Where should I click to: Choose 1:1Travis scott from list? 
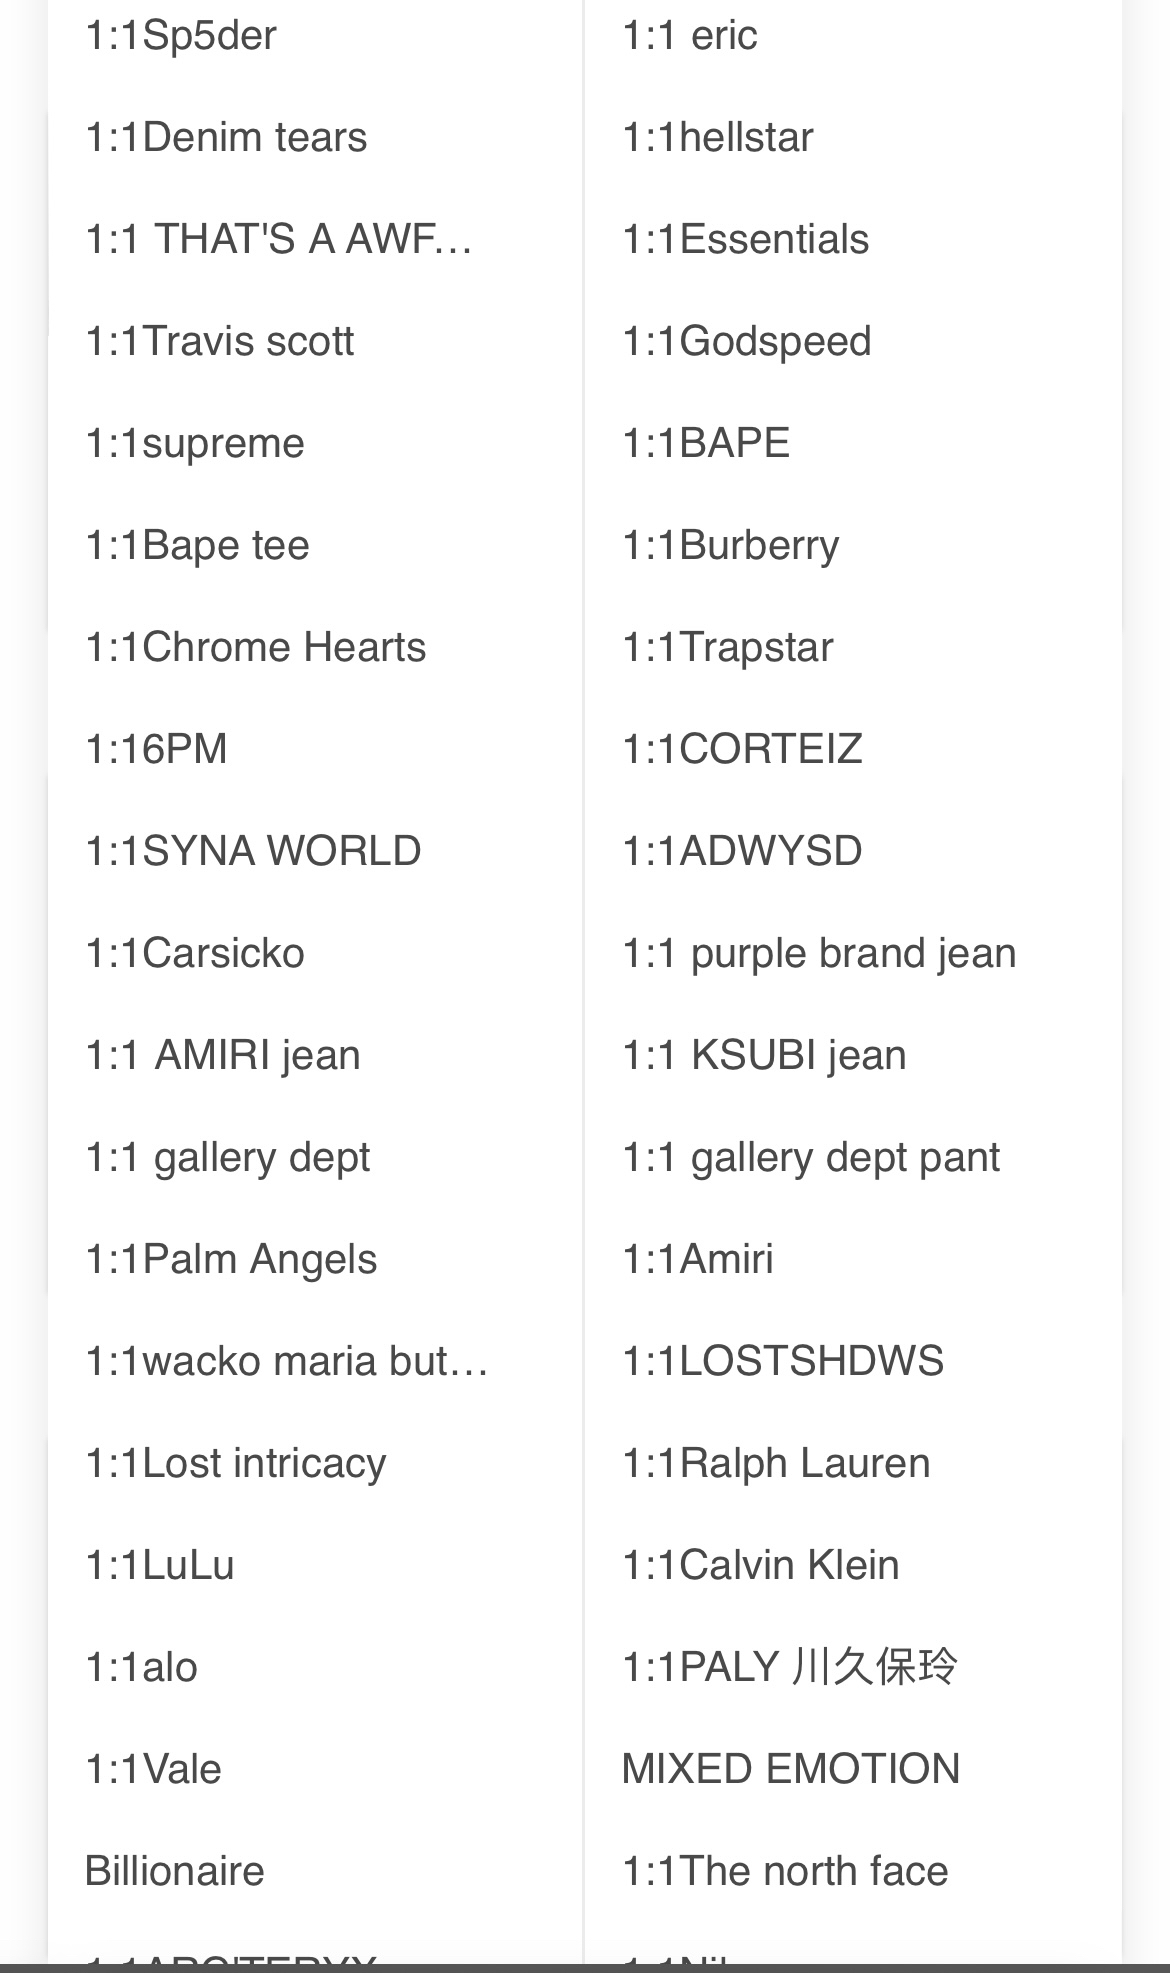point(220,342)
